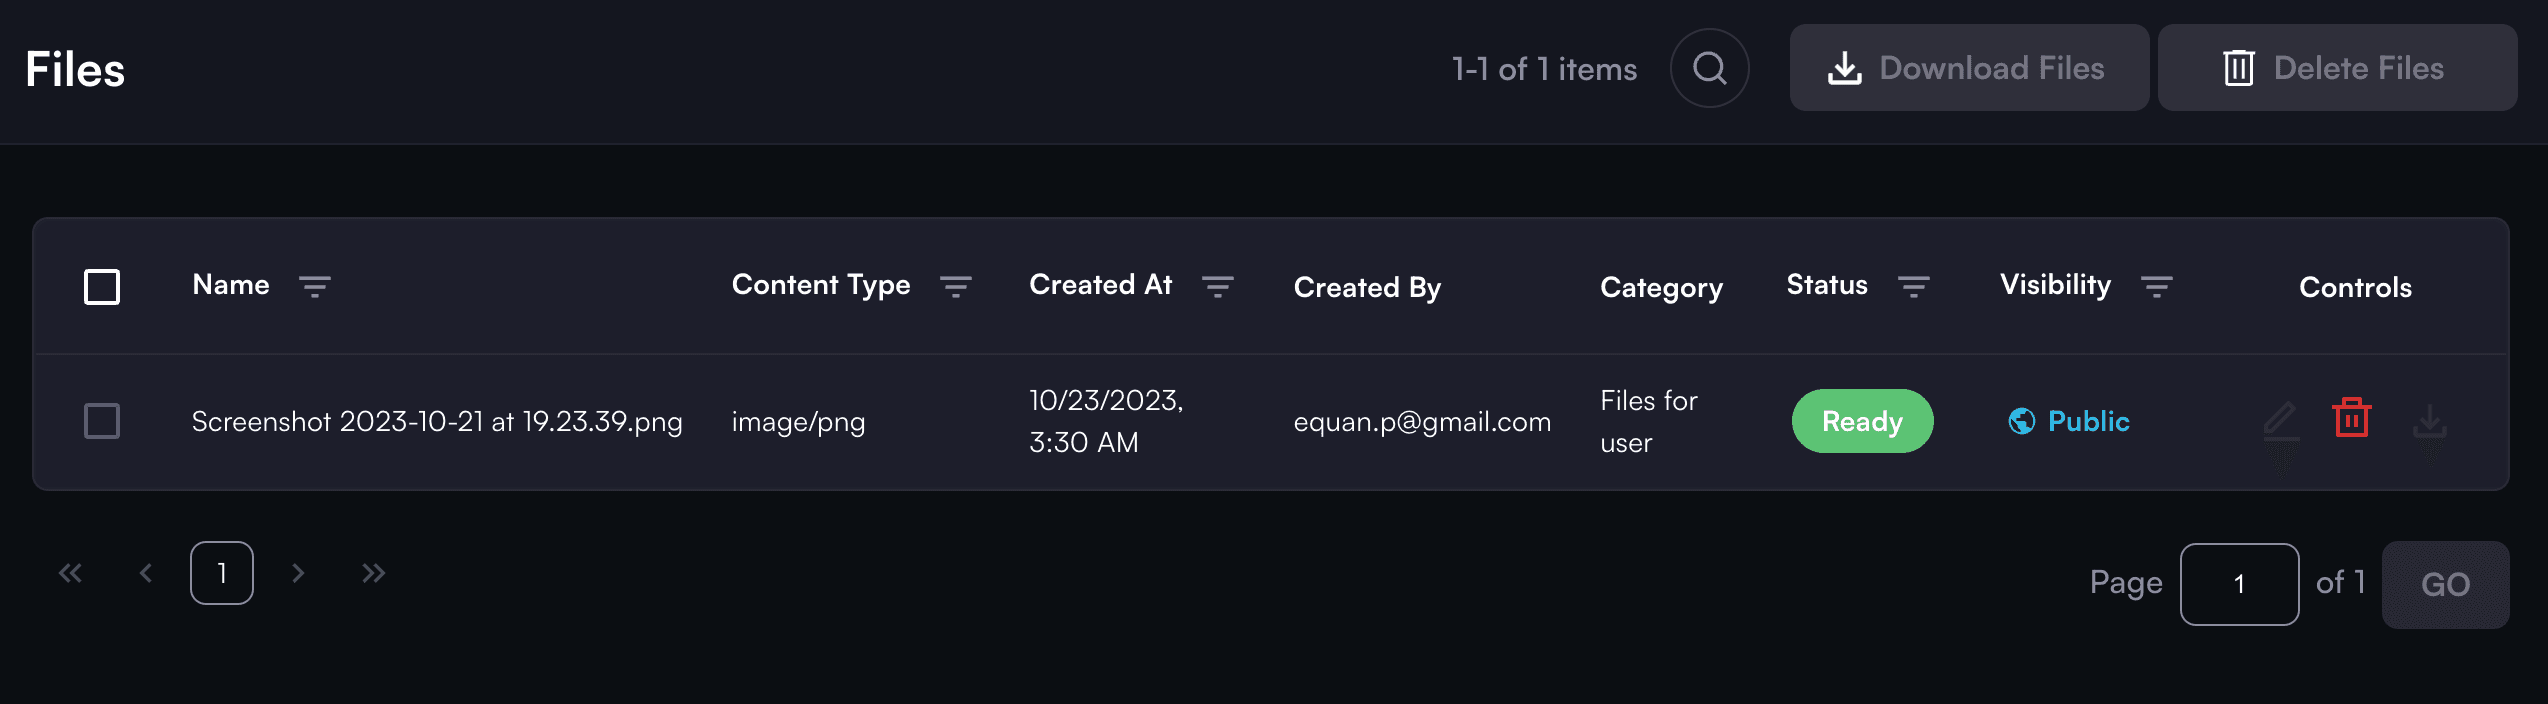The height and width of the screenshot is (704, 2548).
Task: Open the Status column filter
Action: 1914,287
